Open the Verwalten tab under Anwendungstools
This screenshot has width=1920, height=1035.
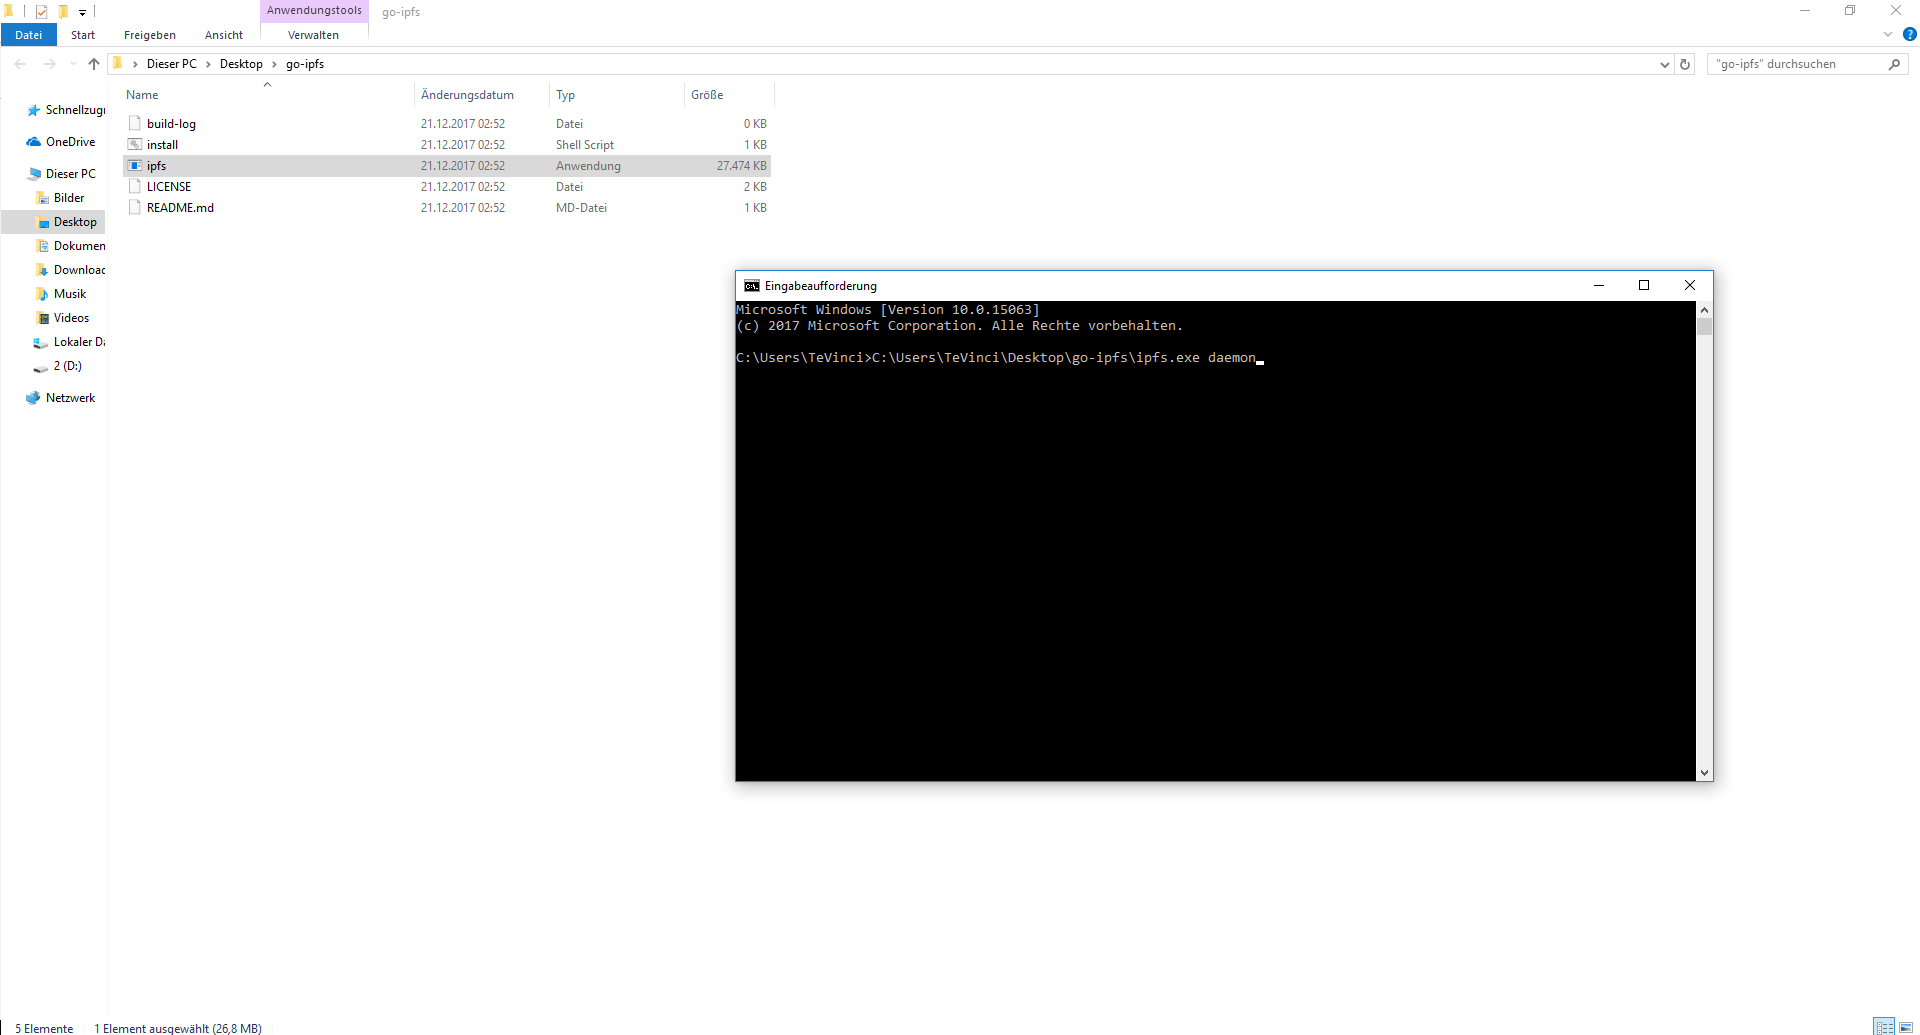312,34
